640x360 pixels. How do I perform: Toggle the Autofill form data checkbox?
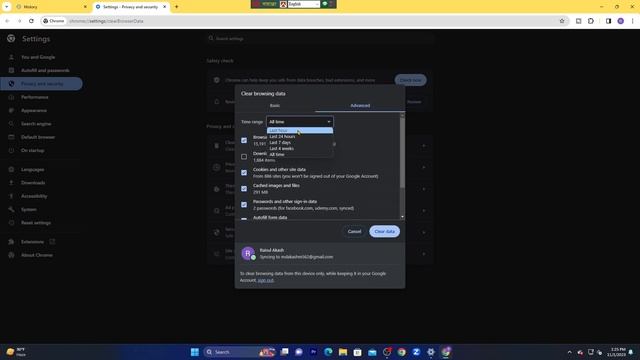244,219
